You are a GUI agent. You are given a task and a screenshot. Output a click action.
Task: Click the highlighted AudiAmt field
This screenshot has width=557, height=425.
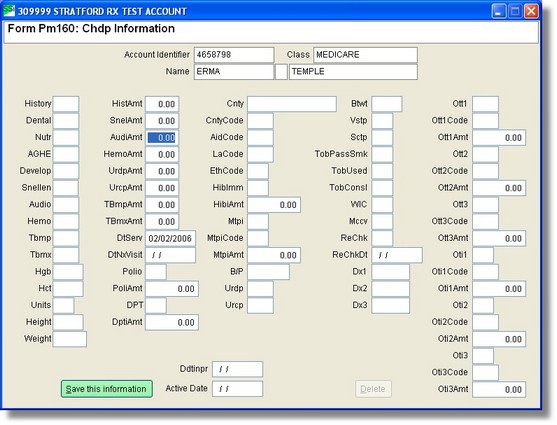coord(162,137)
